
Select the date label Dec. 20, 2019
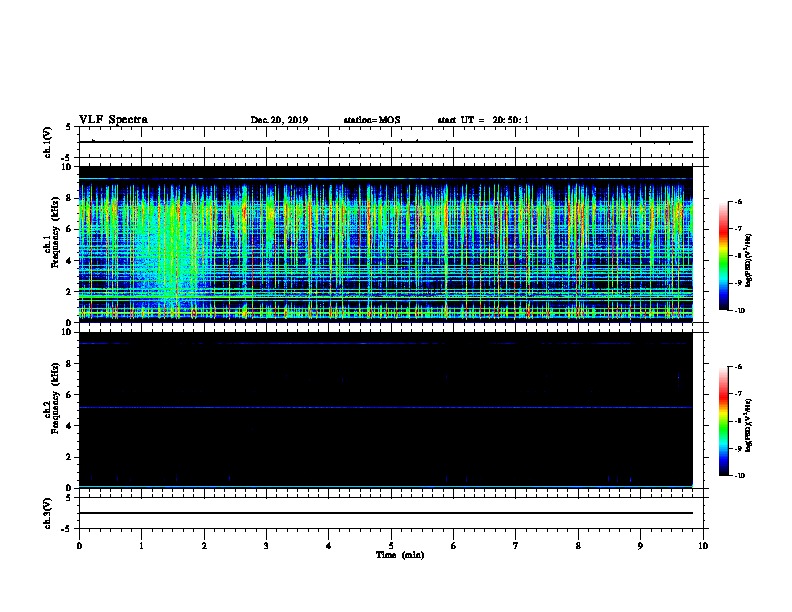click(x=279, y=120)
